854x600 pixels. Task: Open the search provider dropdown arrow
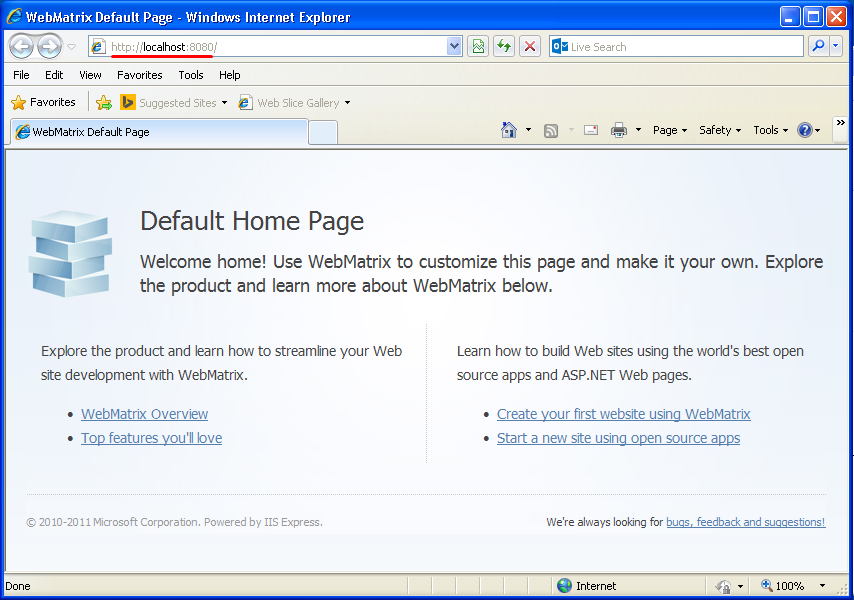click(x=835, y=47)
